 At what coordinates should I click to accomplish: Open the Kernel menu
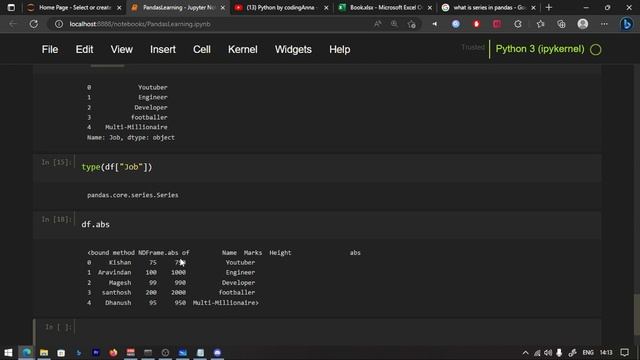click(x=243, y=49)
